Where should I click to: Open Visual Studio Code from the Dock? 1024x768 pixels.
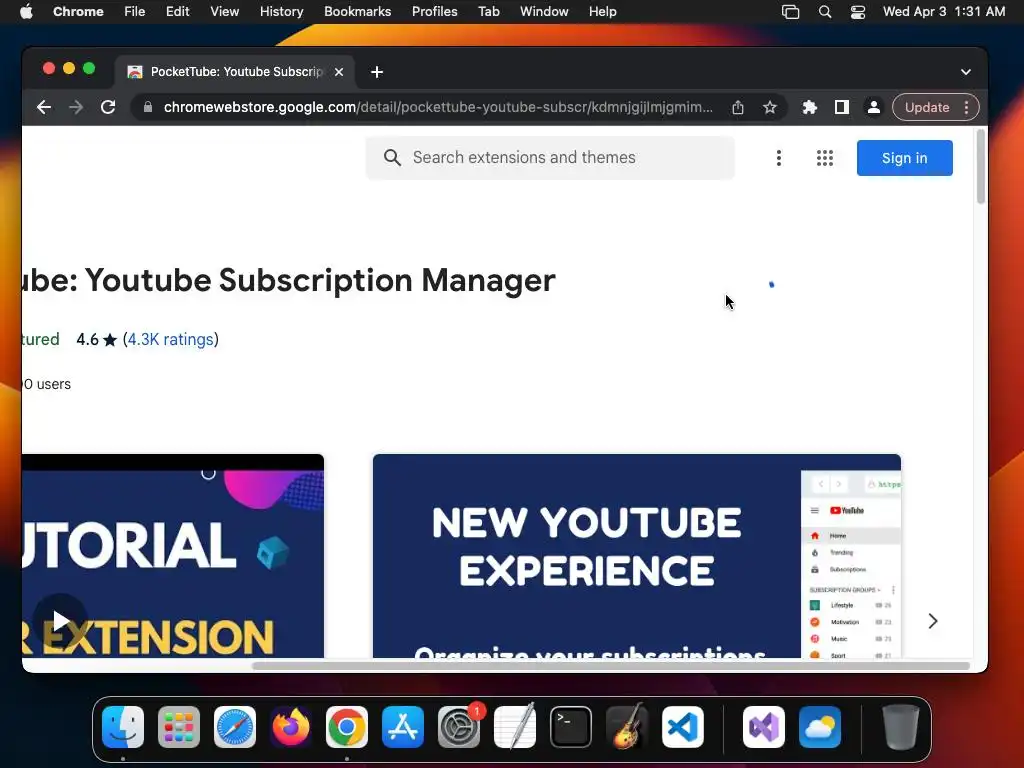(682, 727)
